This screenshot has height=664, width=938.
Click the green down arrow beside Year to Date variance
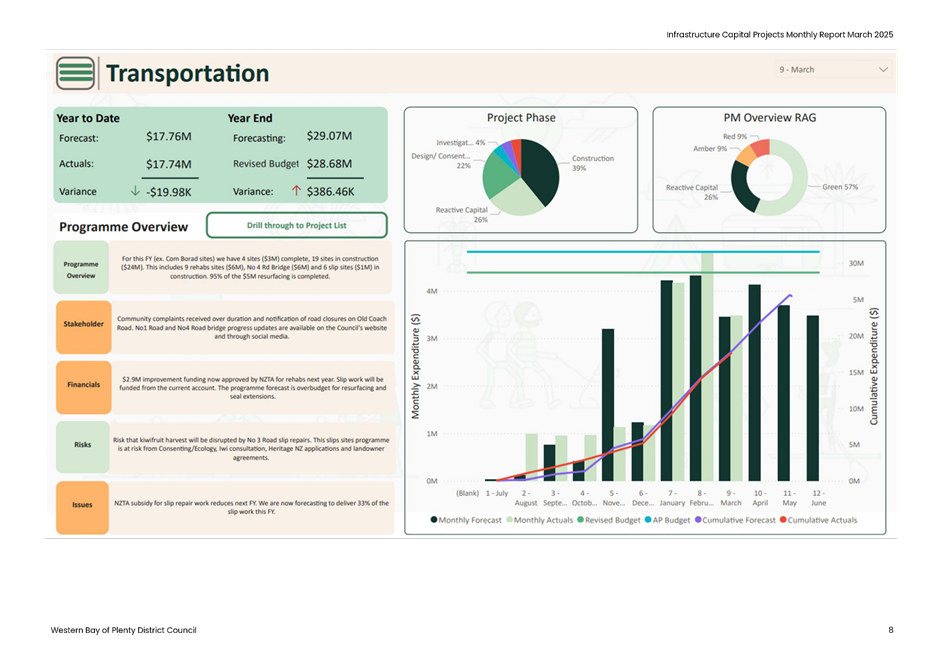(x=135, y=191)
